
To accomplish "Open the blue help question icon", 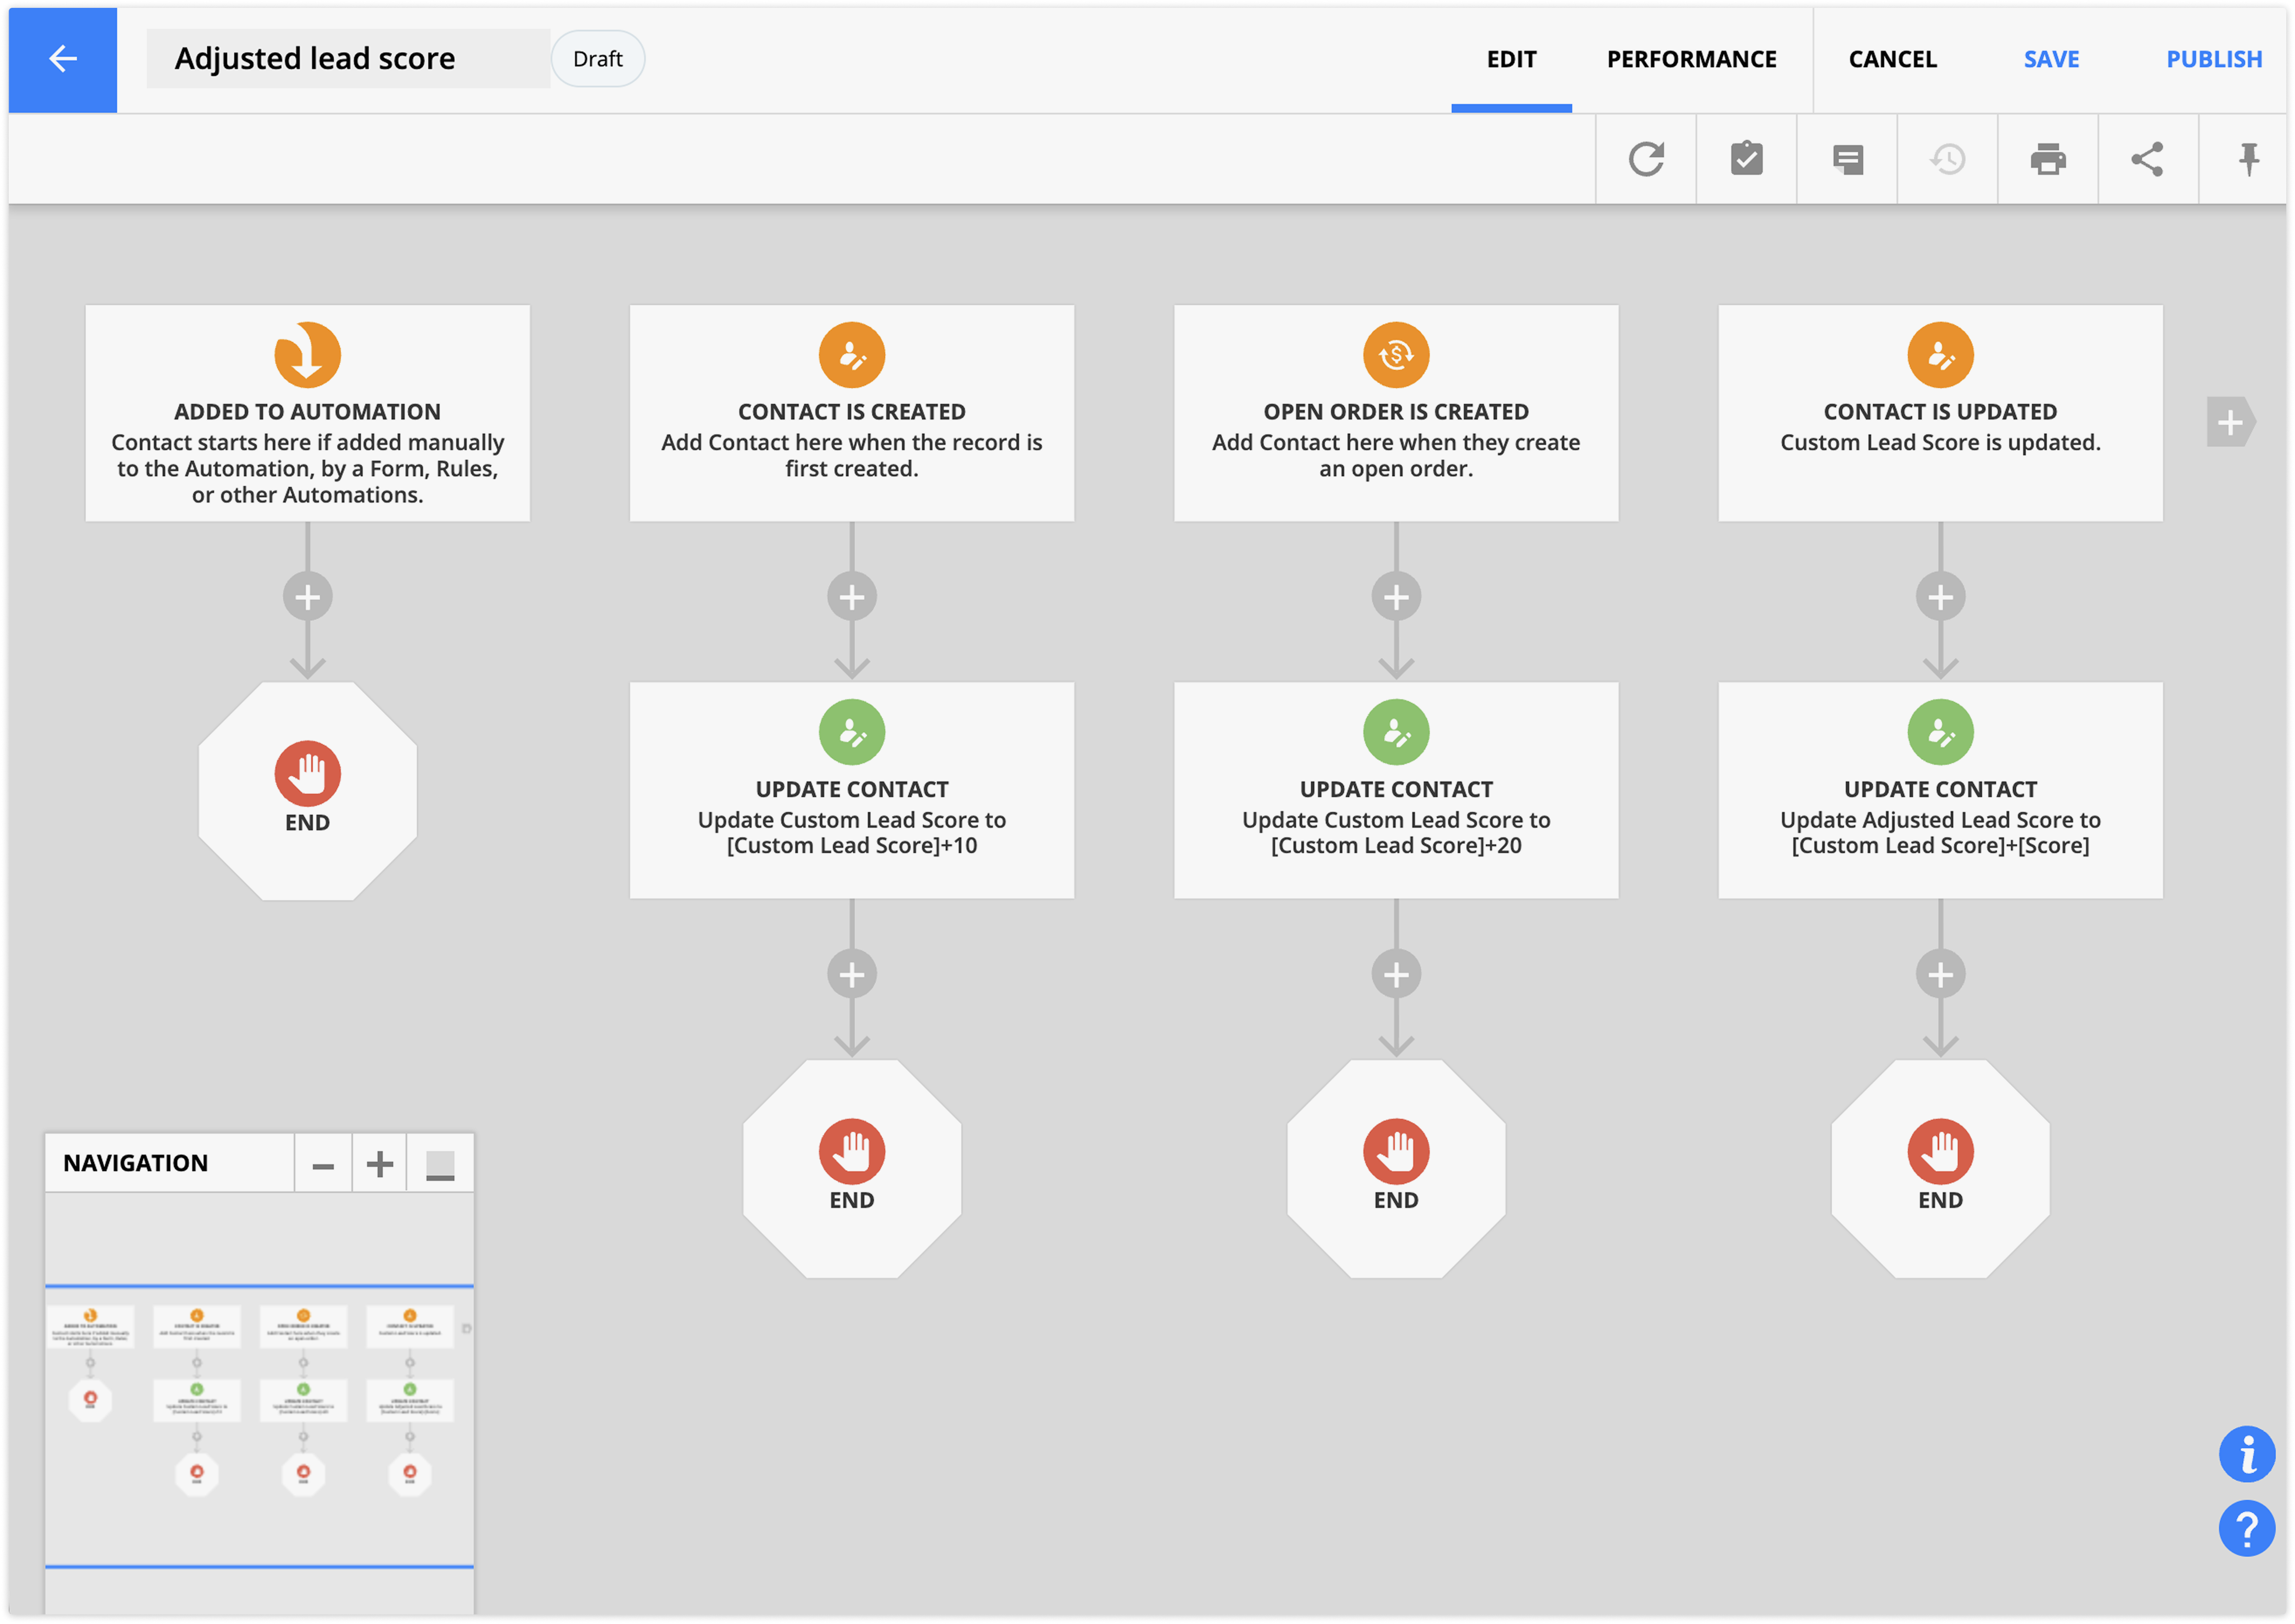I will point(2246,1528).
